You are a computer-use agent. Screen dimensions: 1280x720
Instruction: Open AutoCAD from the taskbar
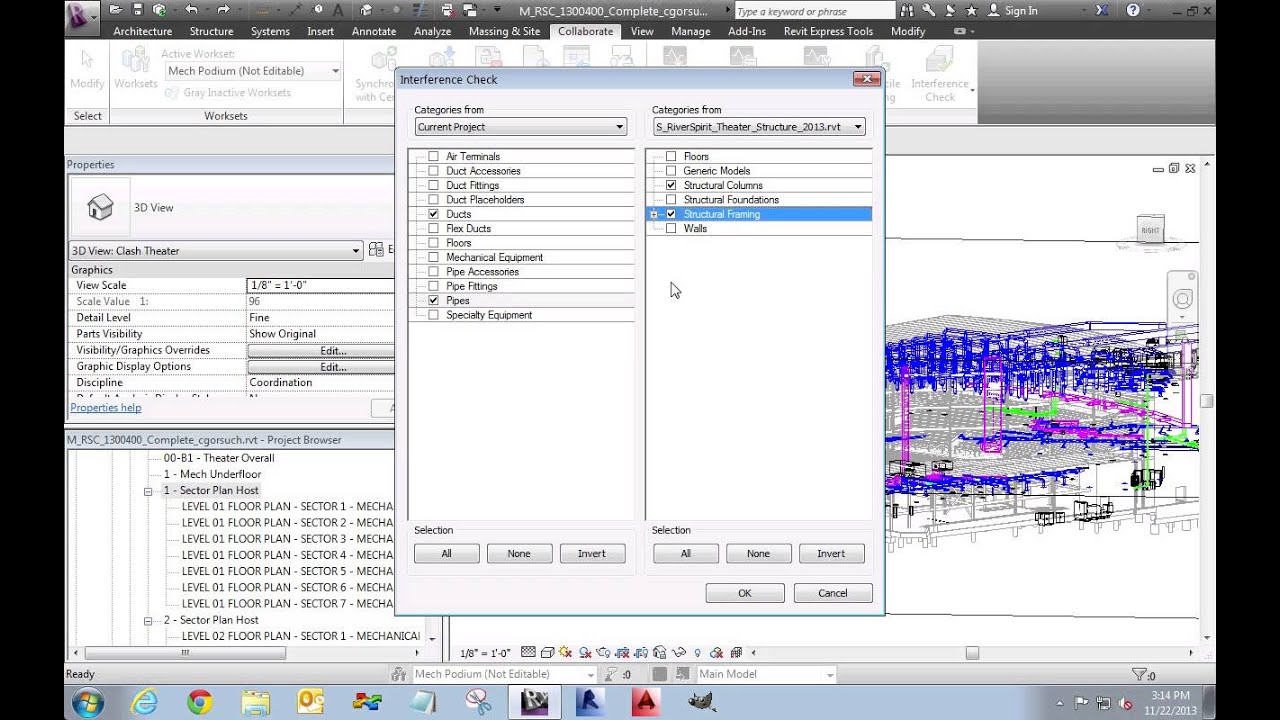coord(645,702)
